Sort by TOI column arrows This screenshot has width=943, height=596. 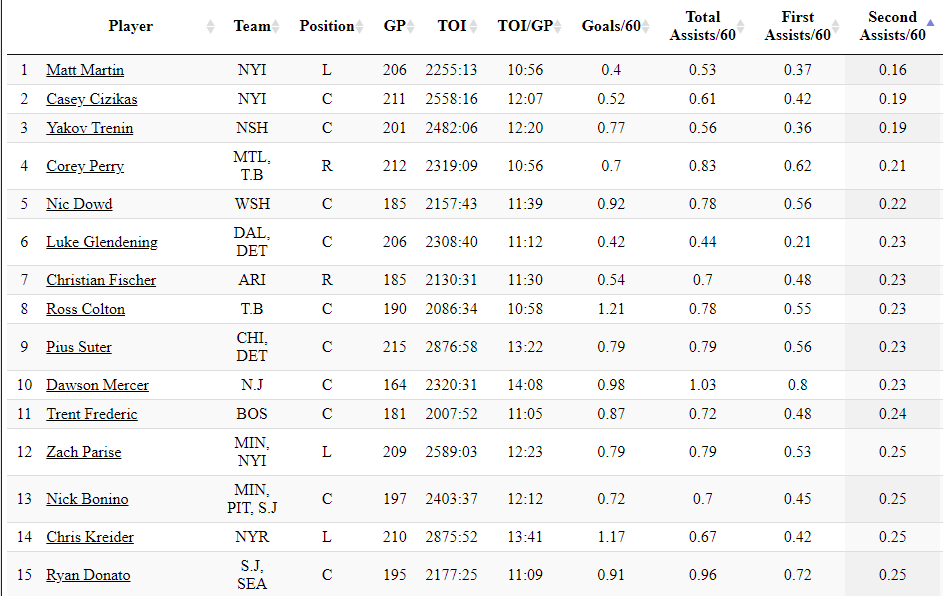click(474, 26)
